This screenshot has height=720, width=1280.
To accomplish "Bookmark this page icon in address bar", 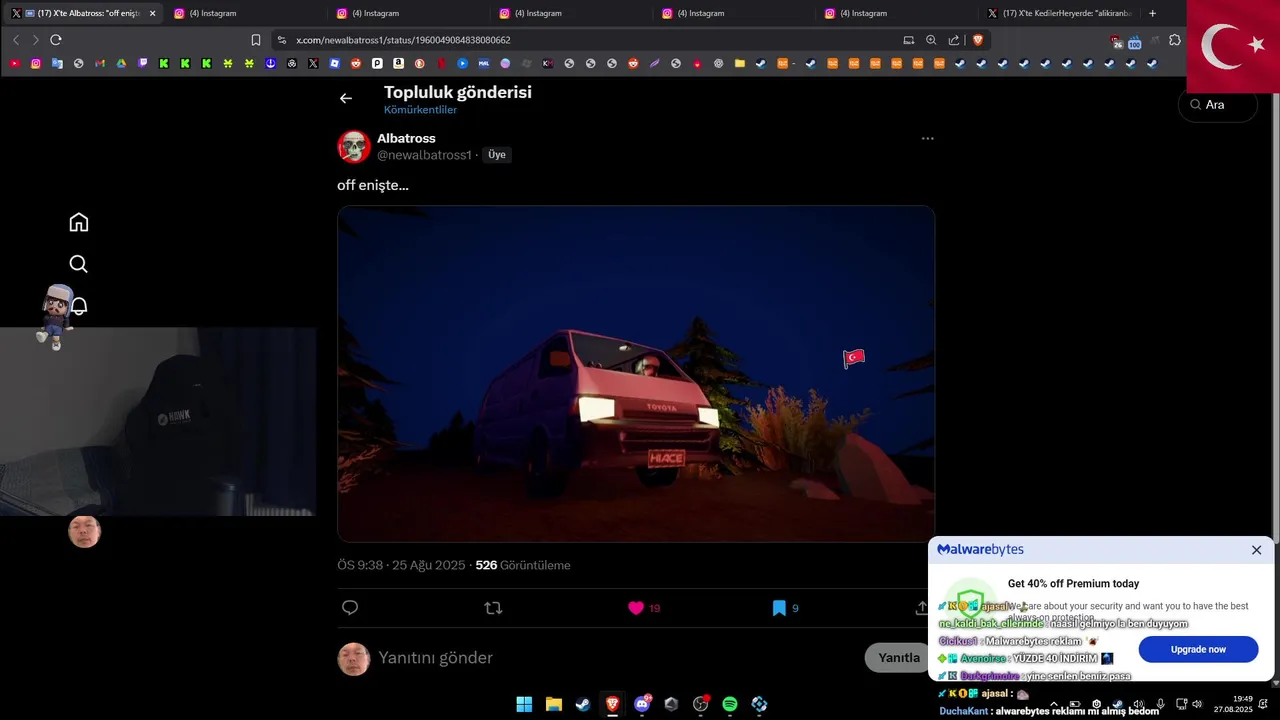I will (256, 40).
